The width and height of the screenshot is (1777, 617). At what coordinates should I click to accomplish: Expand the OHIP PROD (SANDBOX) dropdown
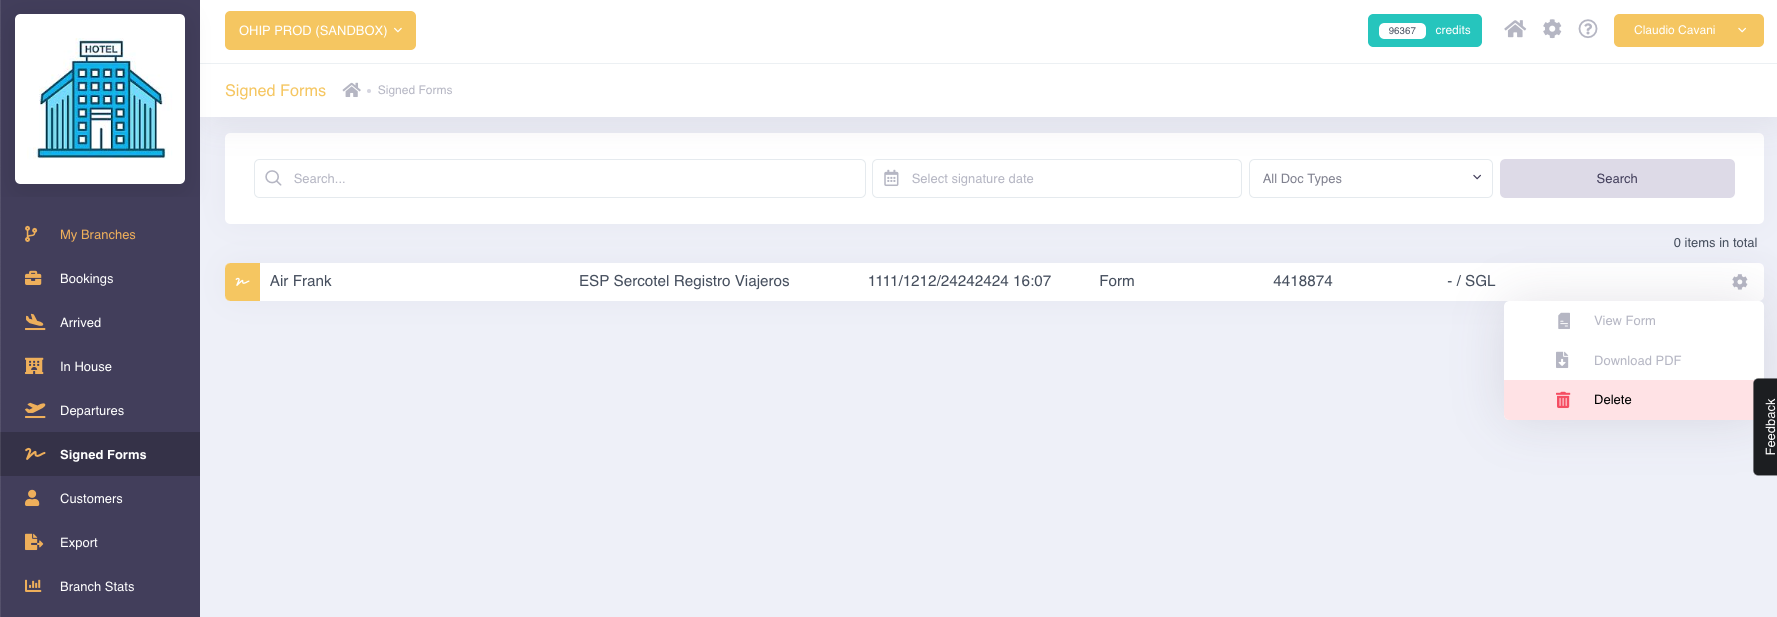320,30
